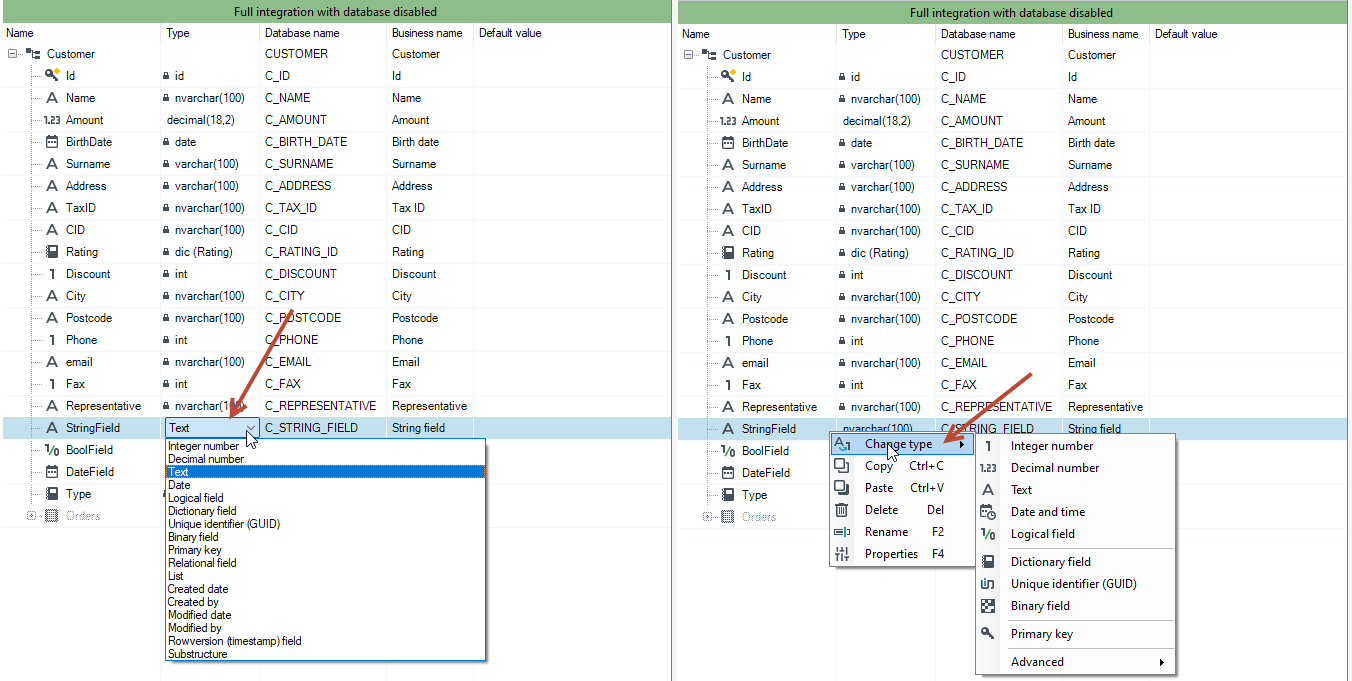Image resolution: width=1352 pixels, height=681 pixels.
Task: Click the logical icon beside BoolField in left panel
Action: point(53,450)
